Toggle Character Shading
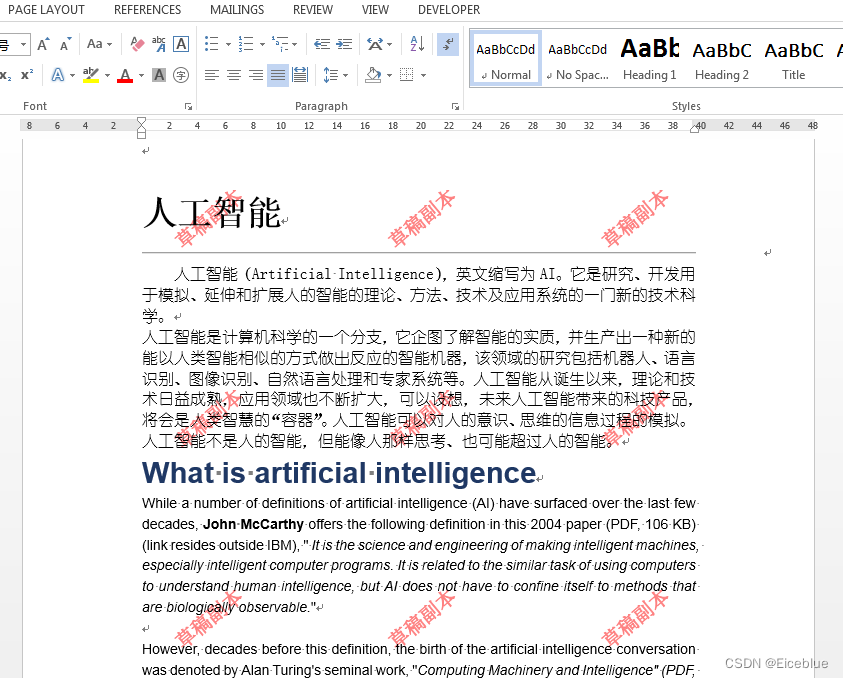The height and width of the screenshot is (678, 843). (159, 75)
